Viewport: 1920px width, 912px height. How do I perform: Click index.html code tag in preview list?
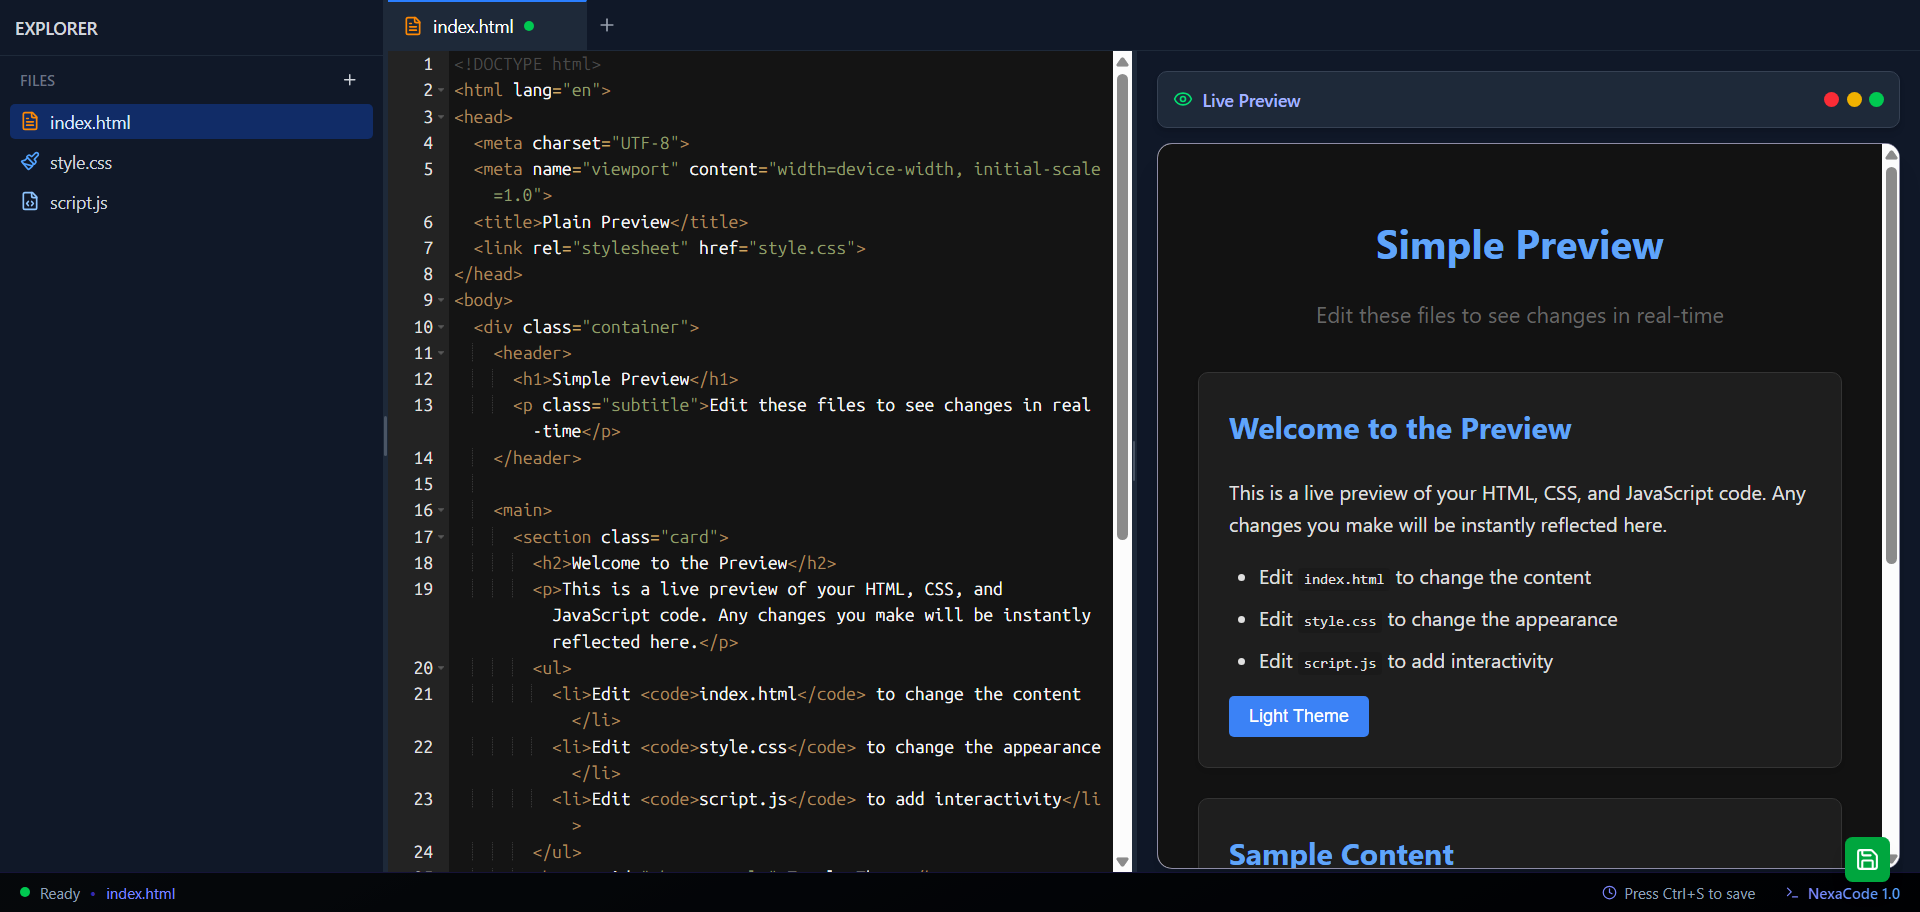pos(1344,578)
